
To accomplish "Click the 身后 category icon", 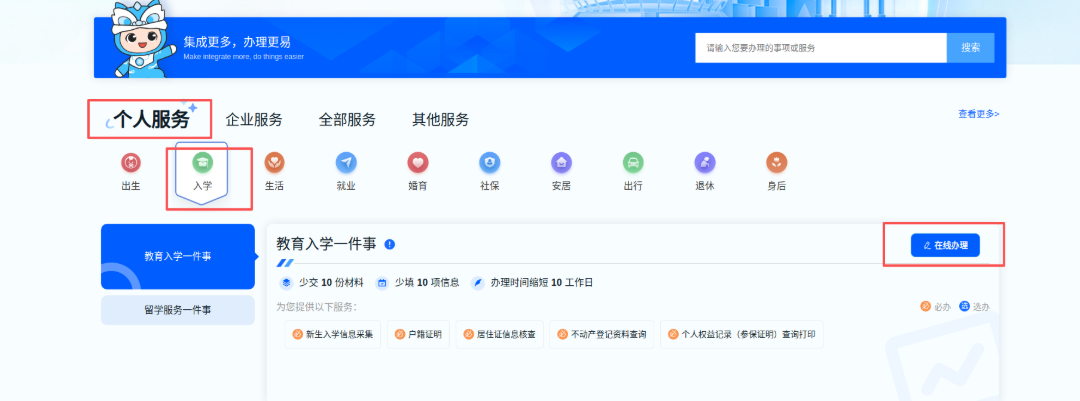I will pyautogui.click(x=776, y=163).
